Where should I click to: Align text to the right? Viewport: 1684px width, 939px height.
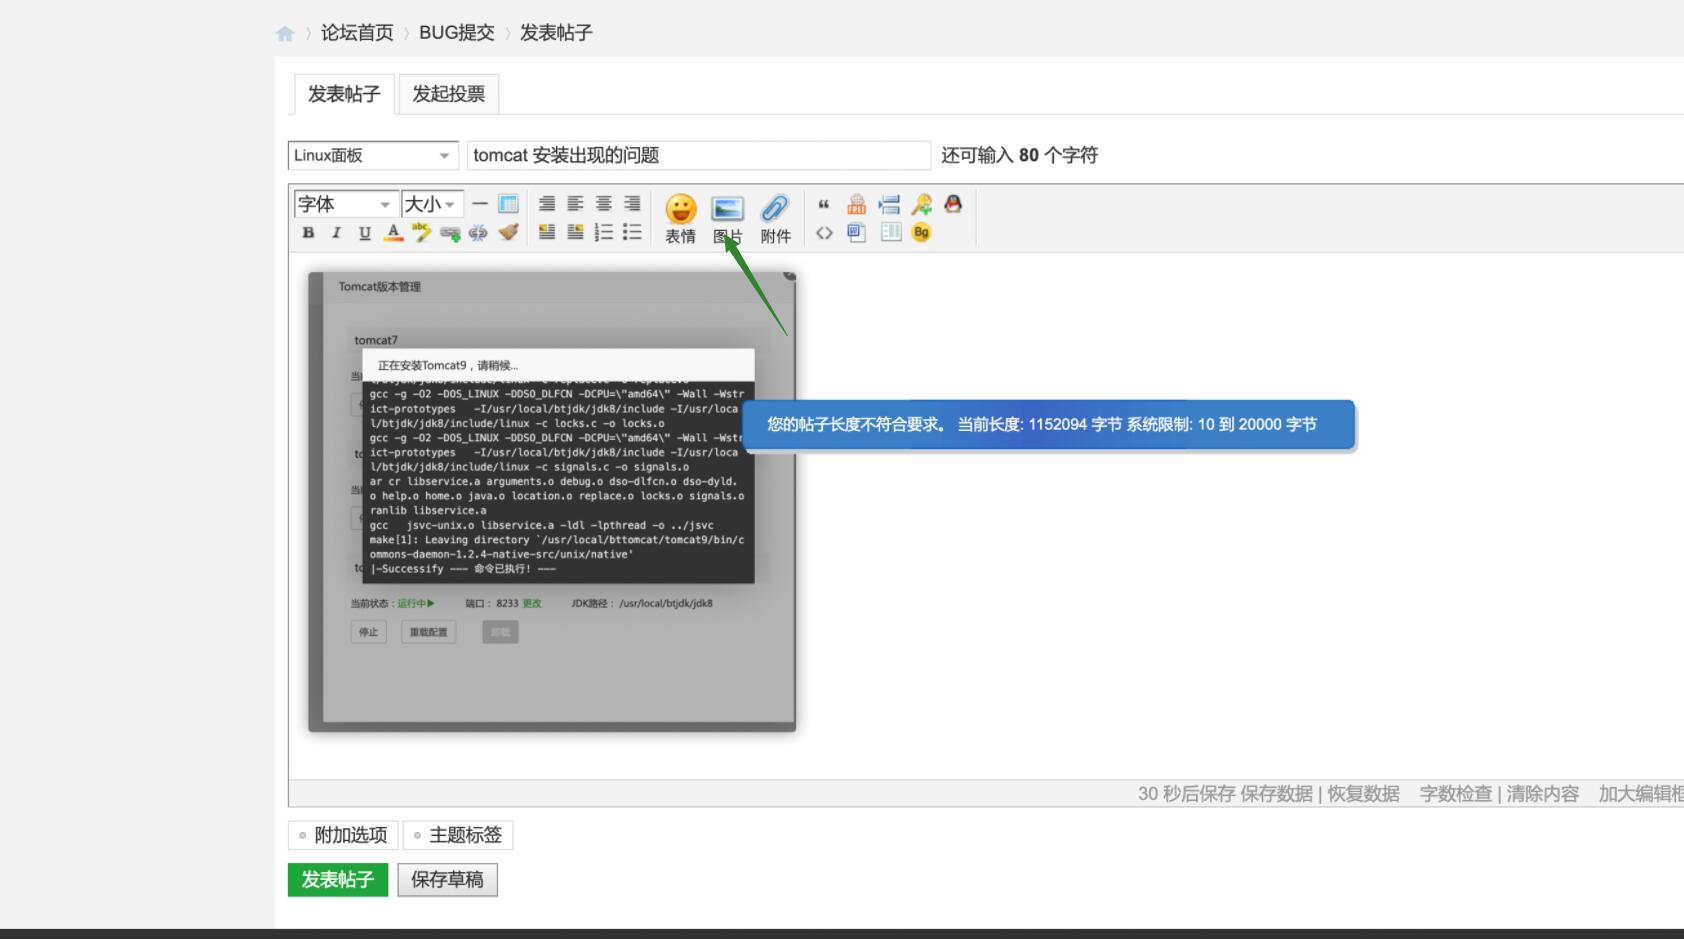[632, 204]
